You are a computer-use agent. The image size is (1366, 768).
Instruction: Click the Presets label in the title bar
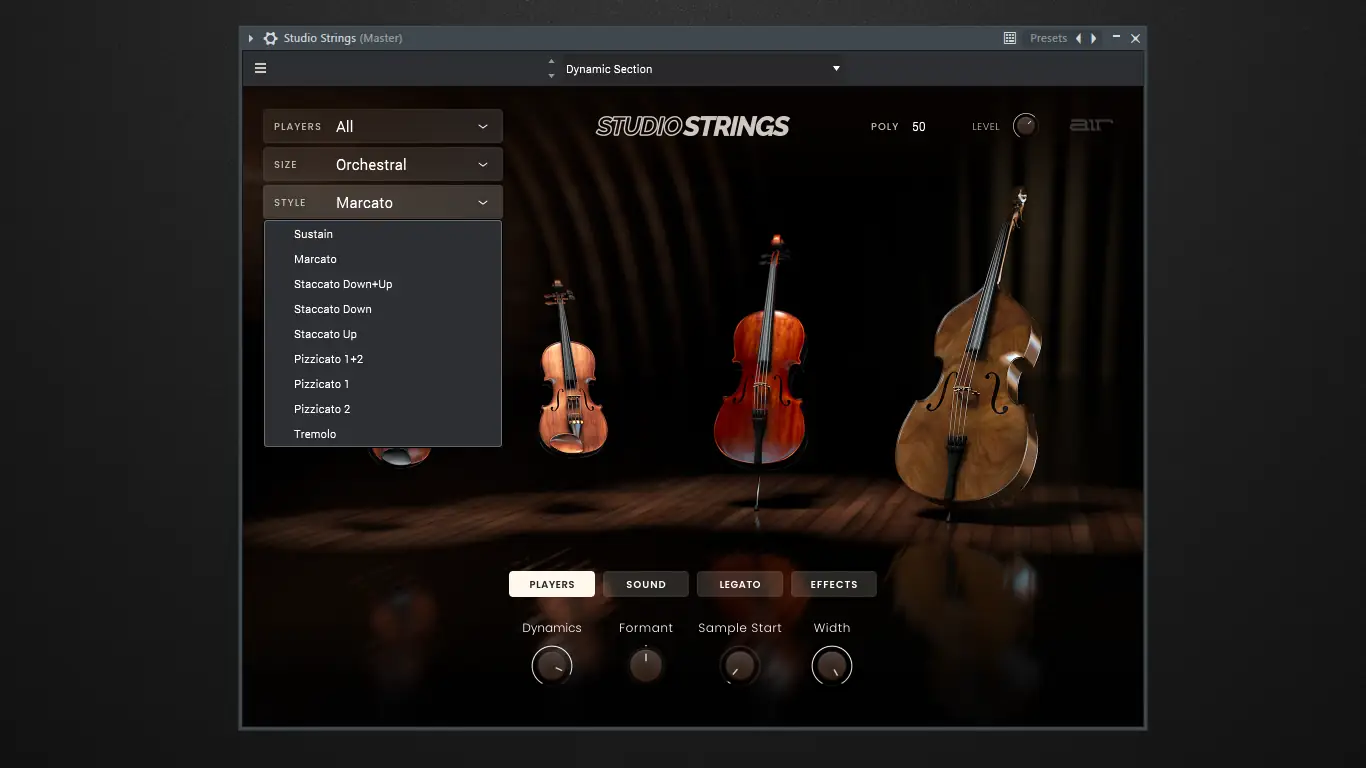1049,38
